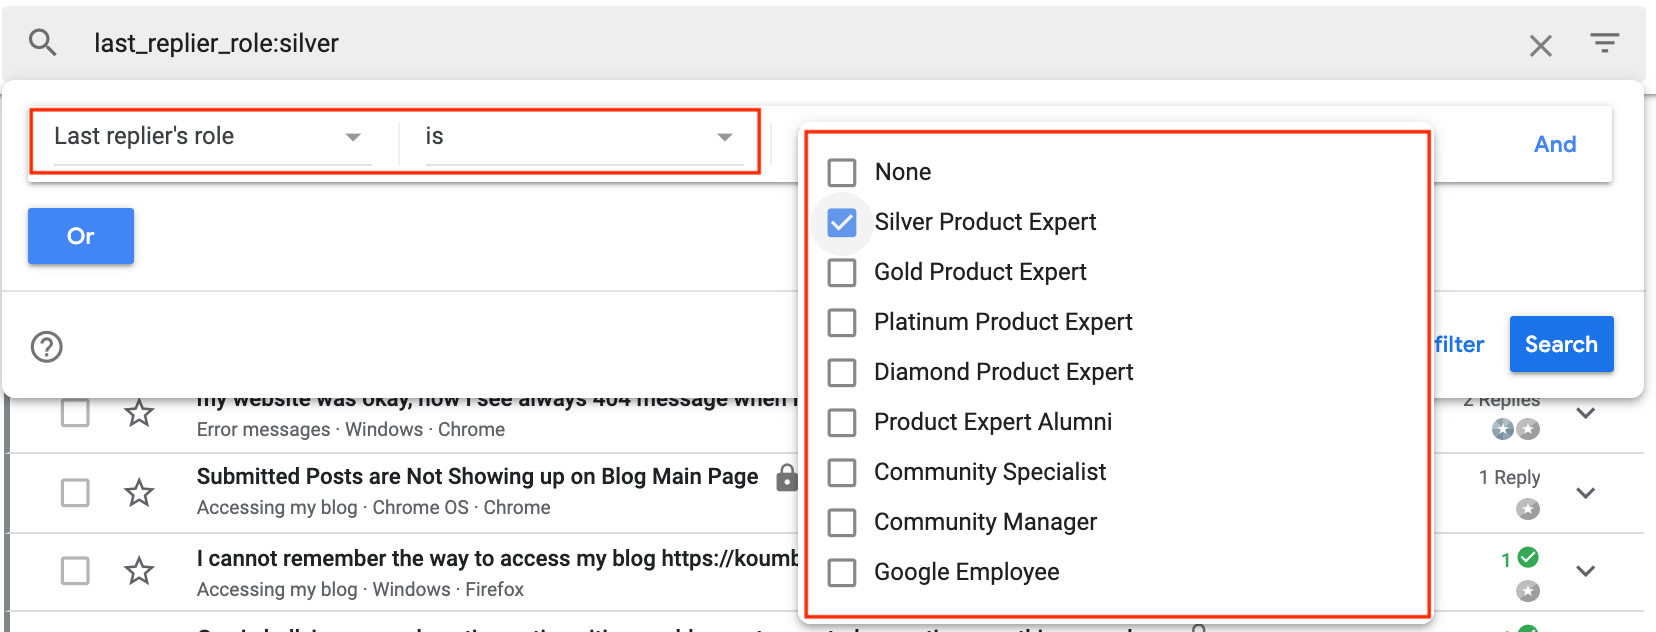Image resolution: width=1656 pixels, height=632 pixels.
Task: Open the "is" operator dropdown
Action: click(x=580, y=137)
